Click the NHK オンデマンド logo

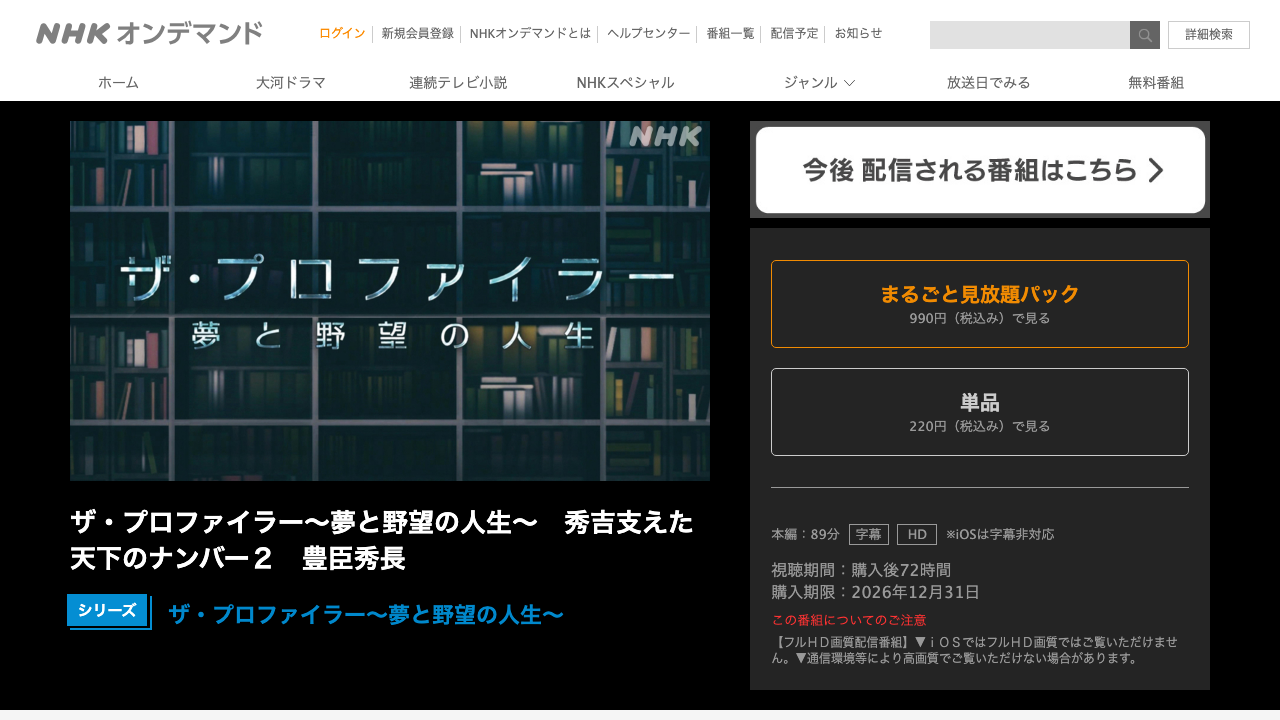pyautogui.click(x=149, y=33)
